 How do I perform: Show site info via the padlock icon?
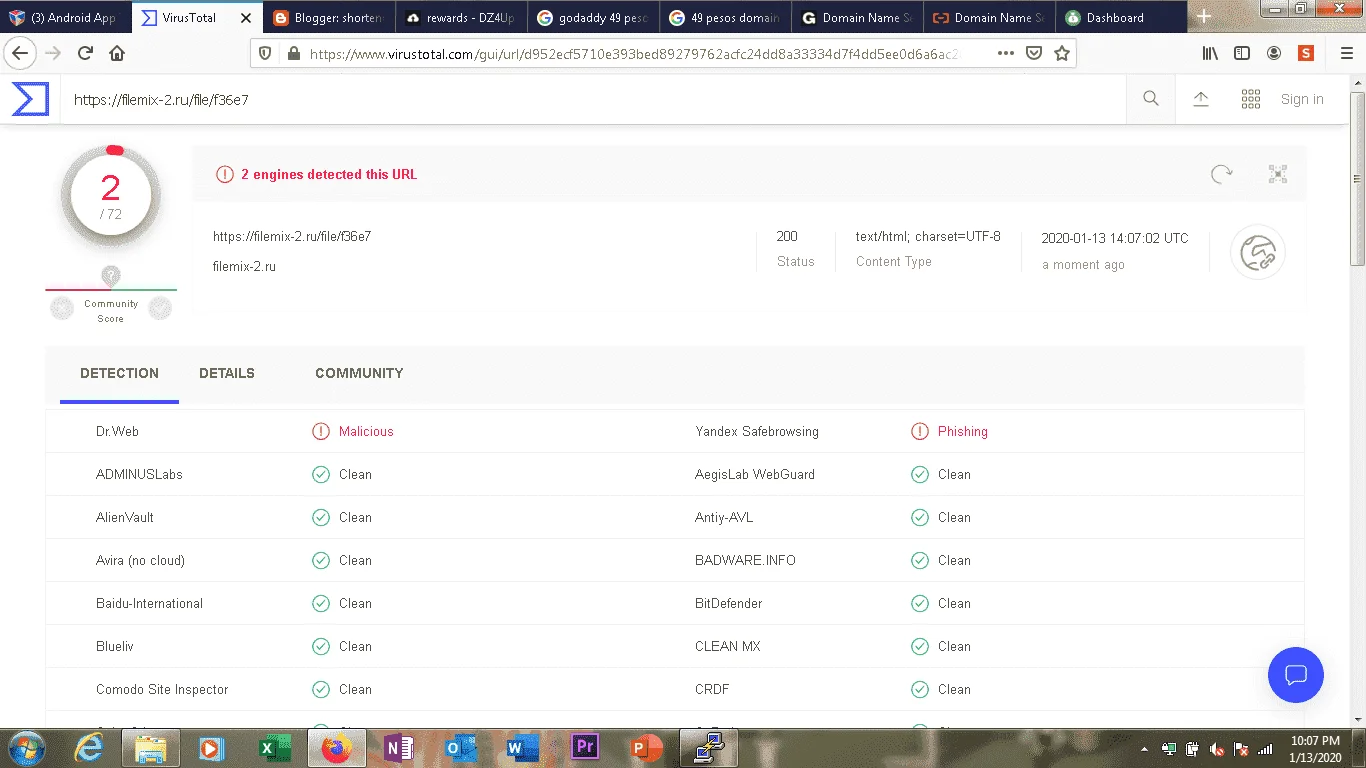click(292, 54)
